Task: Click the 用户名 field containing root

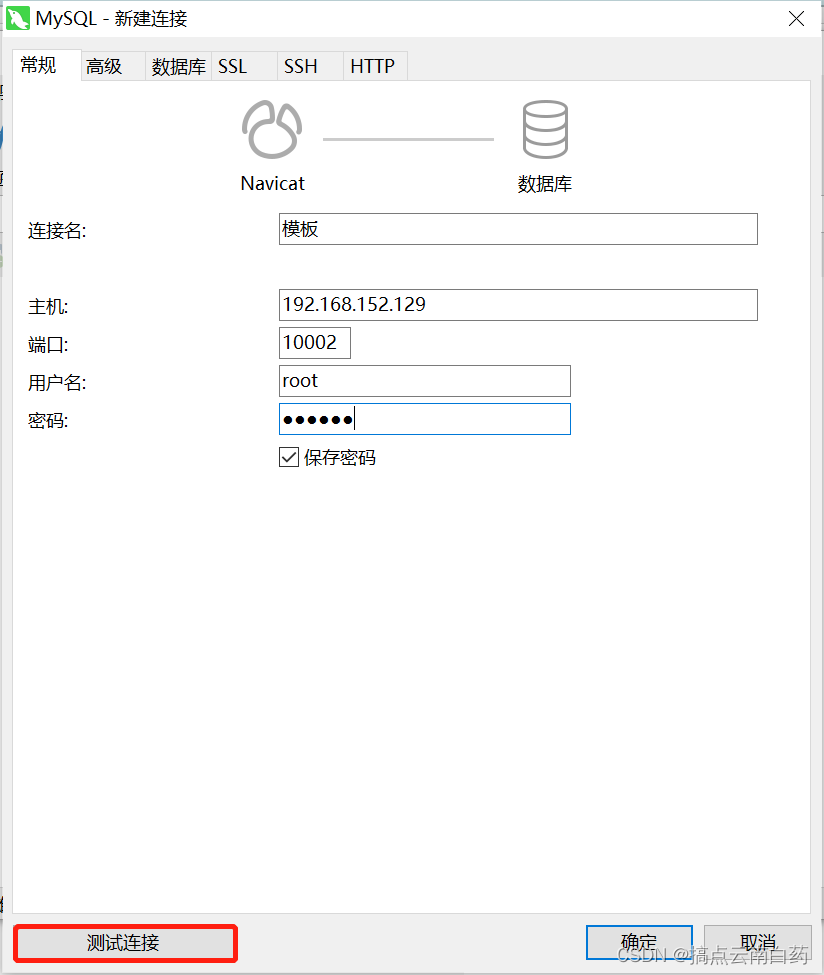Action: (425, 381)
